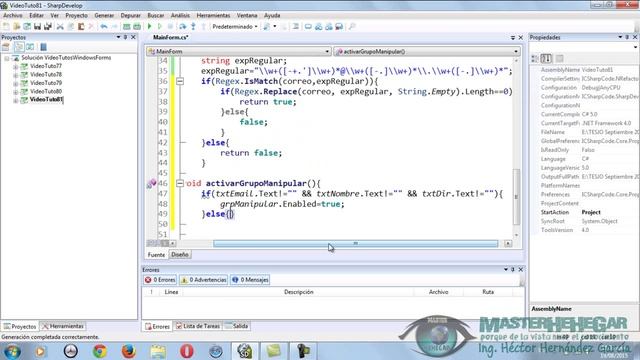Click the Redo arrow icon

pyautogui.click(x=114, y=27)
